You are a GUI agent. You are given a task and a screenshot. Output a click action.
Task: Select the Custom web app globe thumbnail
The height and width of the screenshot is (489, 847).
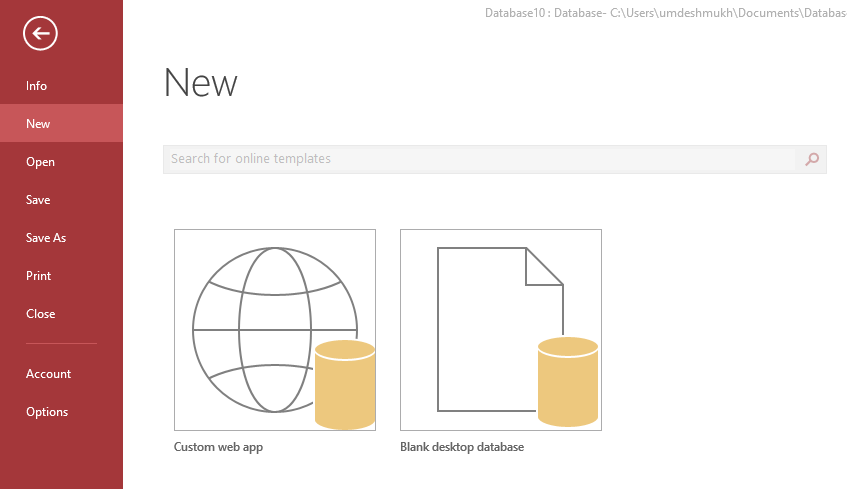coord(275,330)
